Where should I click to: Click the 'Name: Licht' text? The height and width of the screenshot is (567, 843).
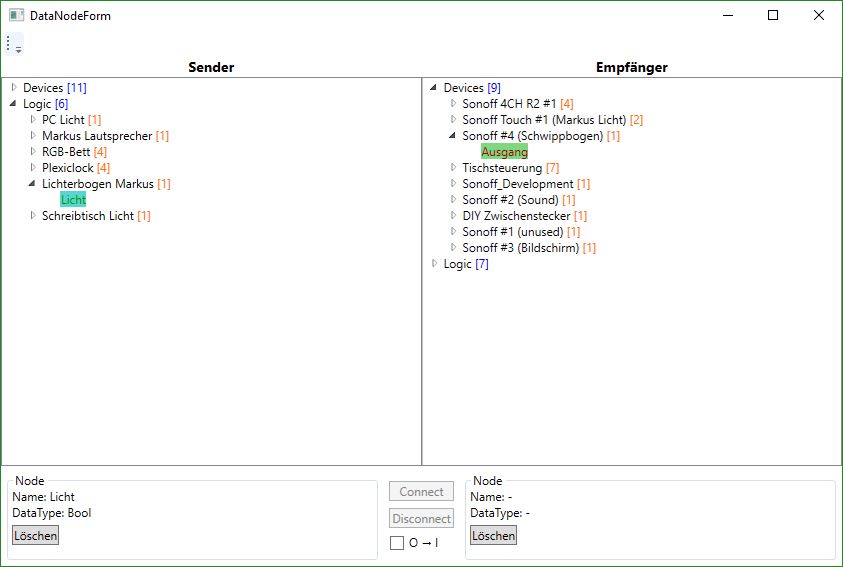click(43, 497)
